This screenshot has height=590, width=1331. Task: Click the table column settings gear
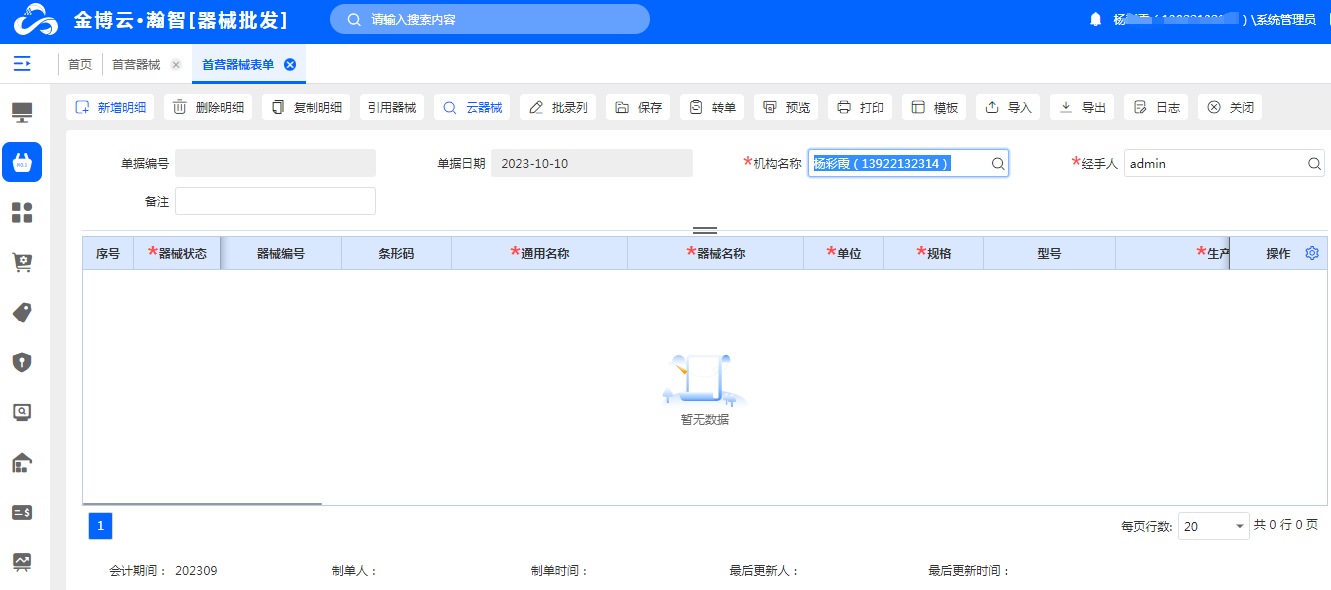1312,254
